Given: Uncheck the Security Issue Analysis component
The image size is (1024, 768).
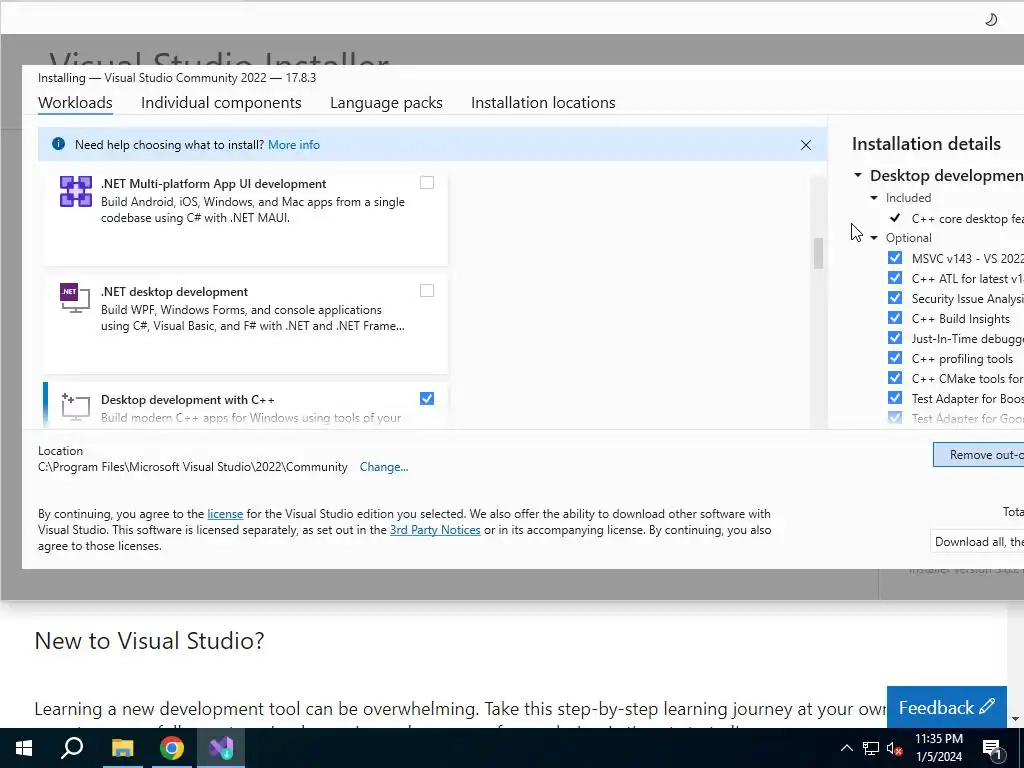Looking at the screenshot, I should 895,298.
